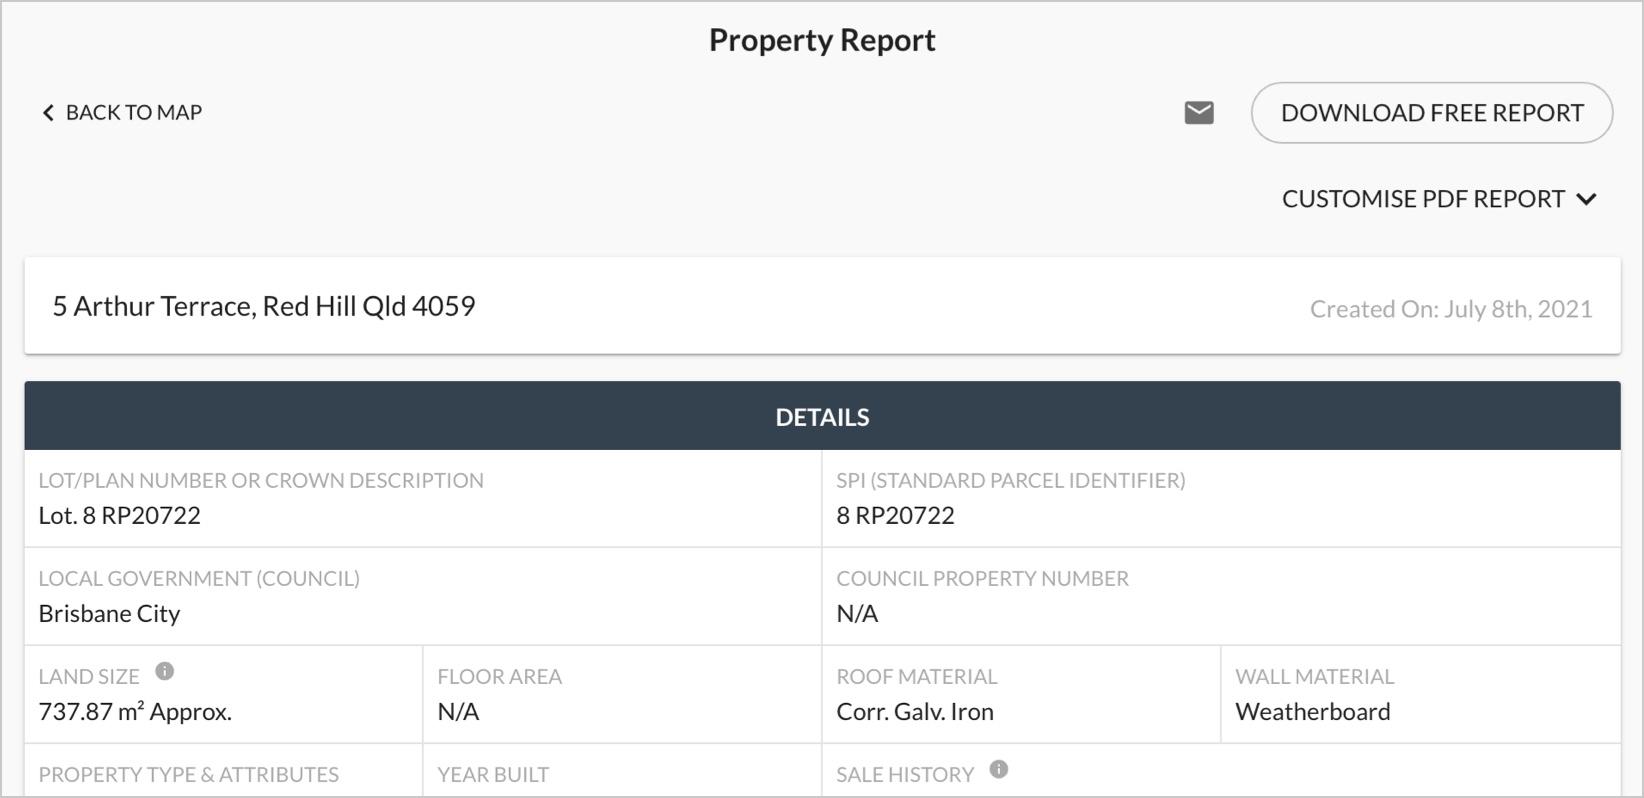Screen dimensions: 1644x798
Task: Click the Weatherboard wall material value
Action: [1312, 711]
